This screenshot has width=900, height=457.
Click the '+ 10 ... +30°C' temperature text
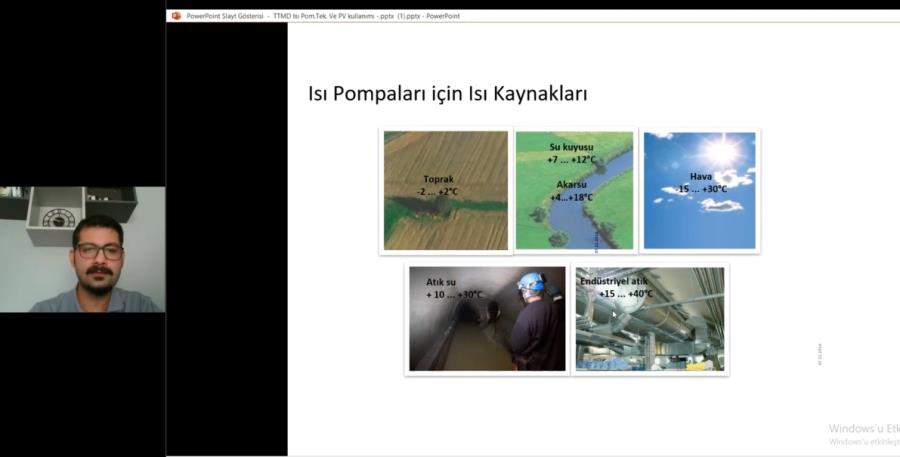pos(454,295)
